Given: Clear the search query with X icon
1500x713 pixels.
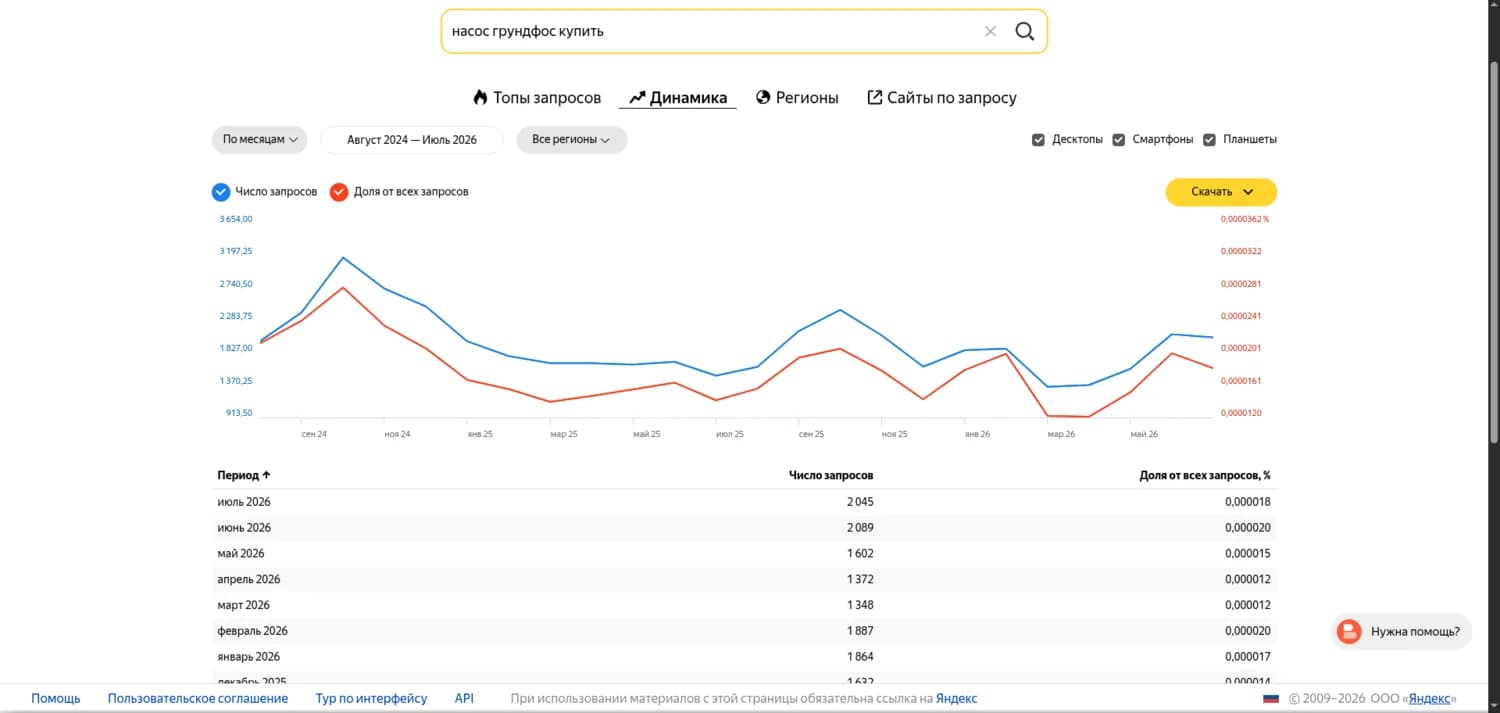Looking at the screenshot, I should click(990, 31).
